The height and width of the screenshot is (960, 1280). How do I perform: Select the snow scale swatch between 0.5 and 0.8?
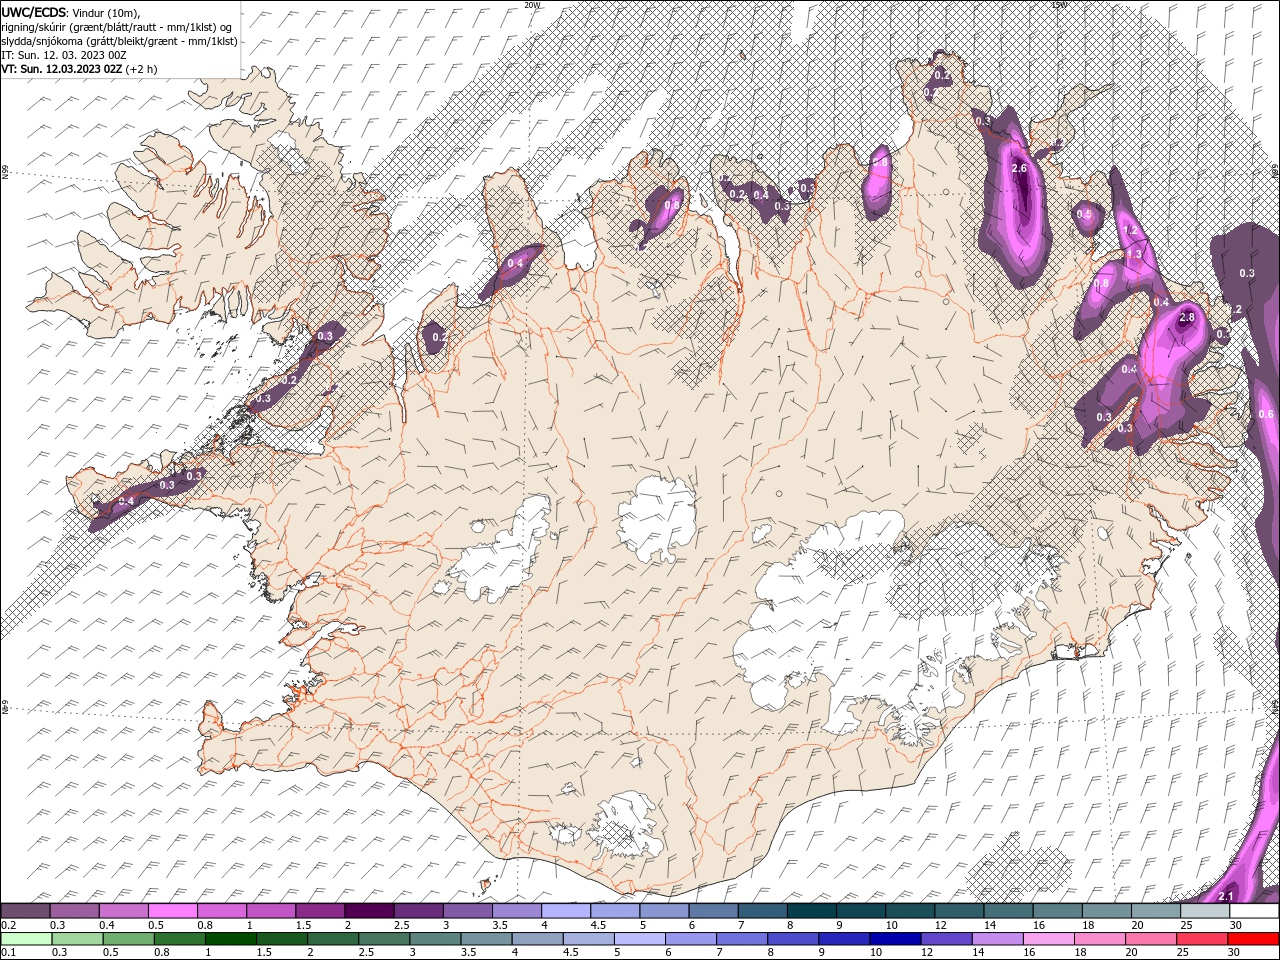[x=172, y=911]
